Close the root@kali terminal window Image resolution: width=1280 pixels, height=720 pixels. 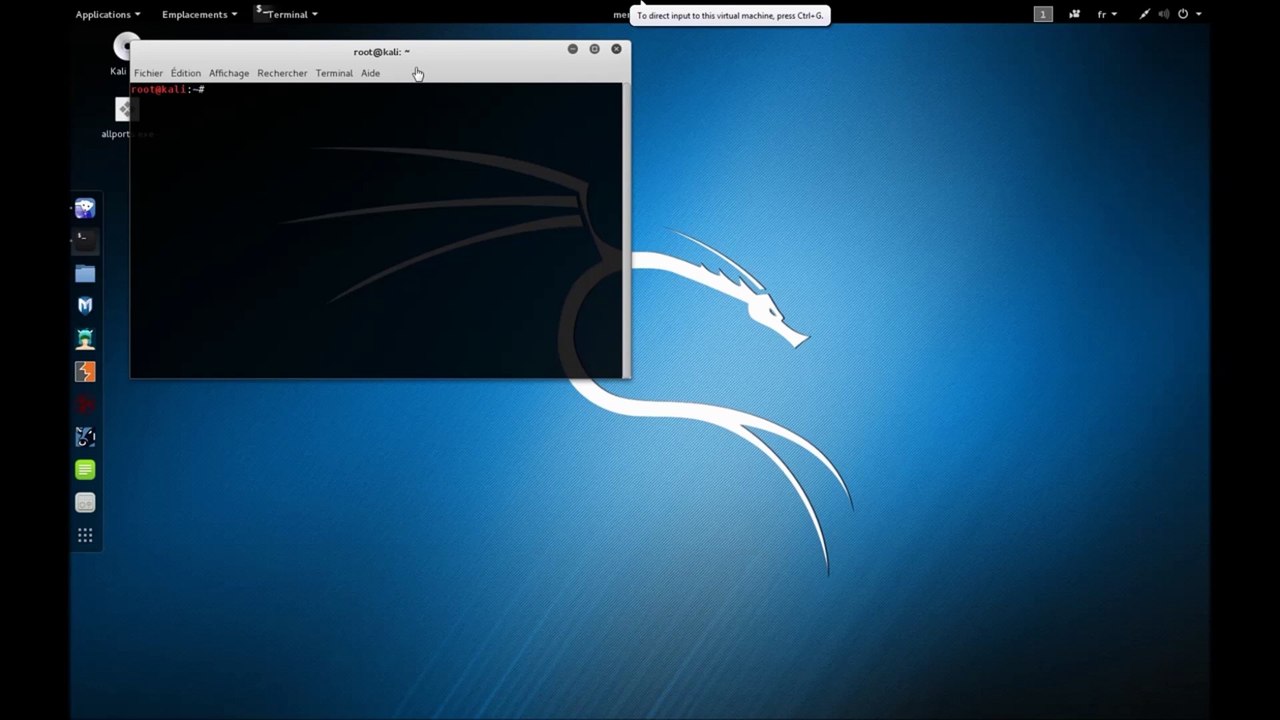coord(616,49)
